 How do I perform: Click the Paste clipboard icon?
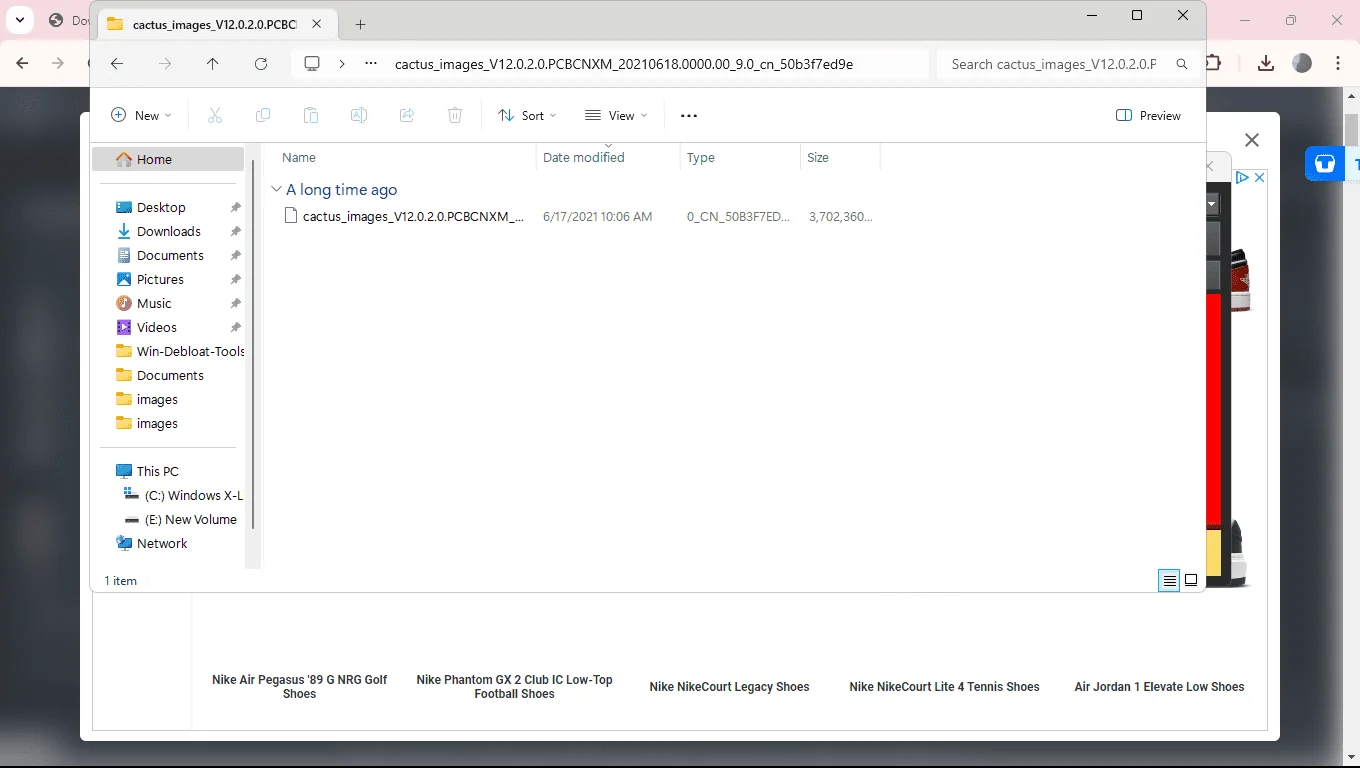[x=311, y=116]
